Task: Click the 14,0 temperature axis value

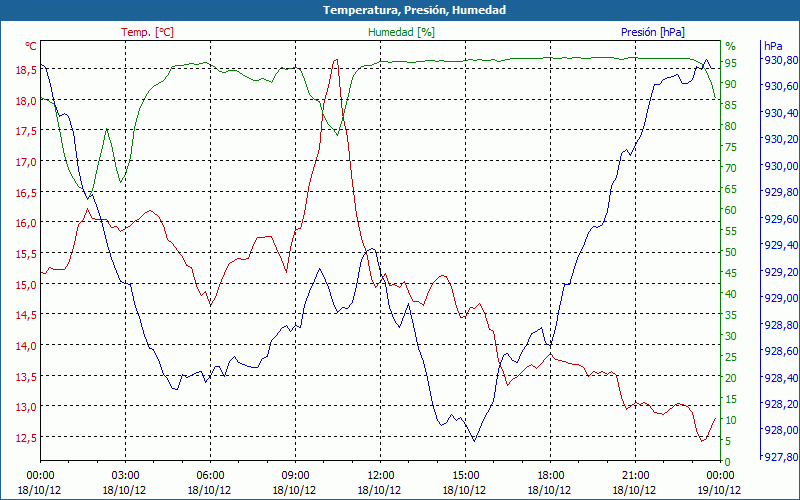Action: point(26,345)
